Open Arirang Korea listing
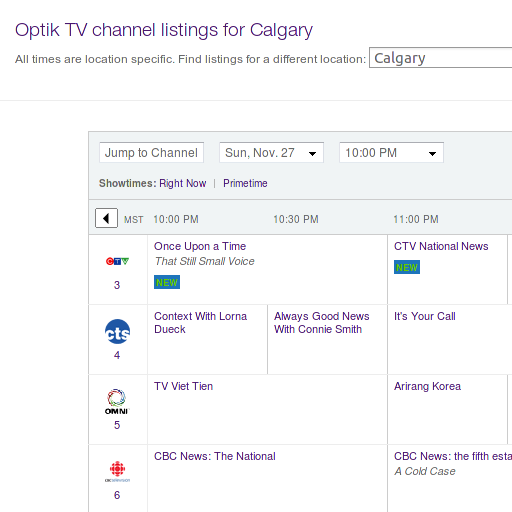Image resolution: width=512 pixels, height=512 pixels. pos(427,386)
